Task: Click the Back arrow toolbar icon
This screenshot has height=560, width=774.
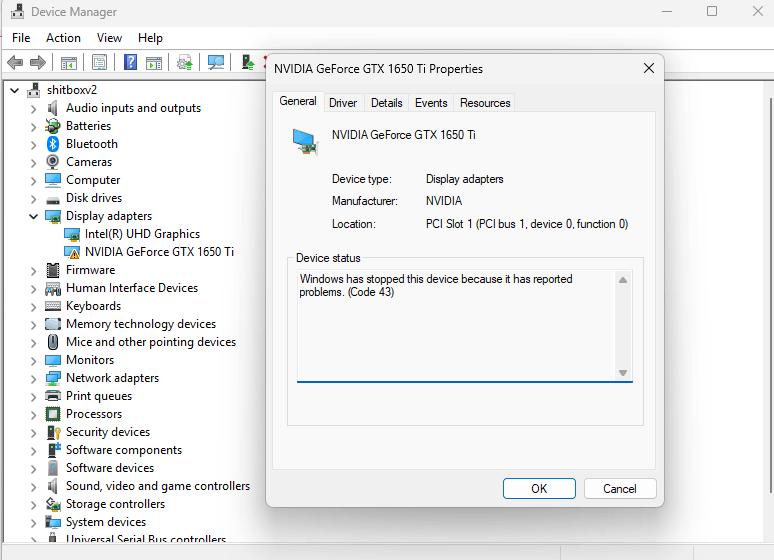Action: pos(15,63)
